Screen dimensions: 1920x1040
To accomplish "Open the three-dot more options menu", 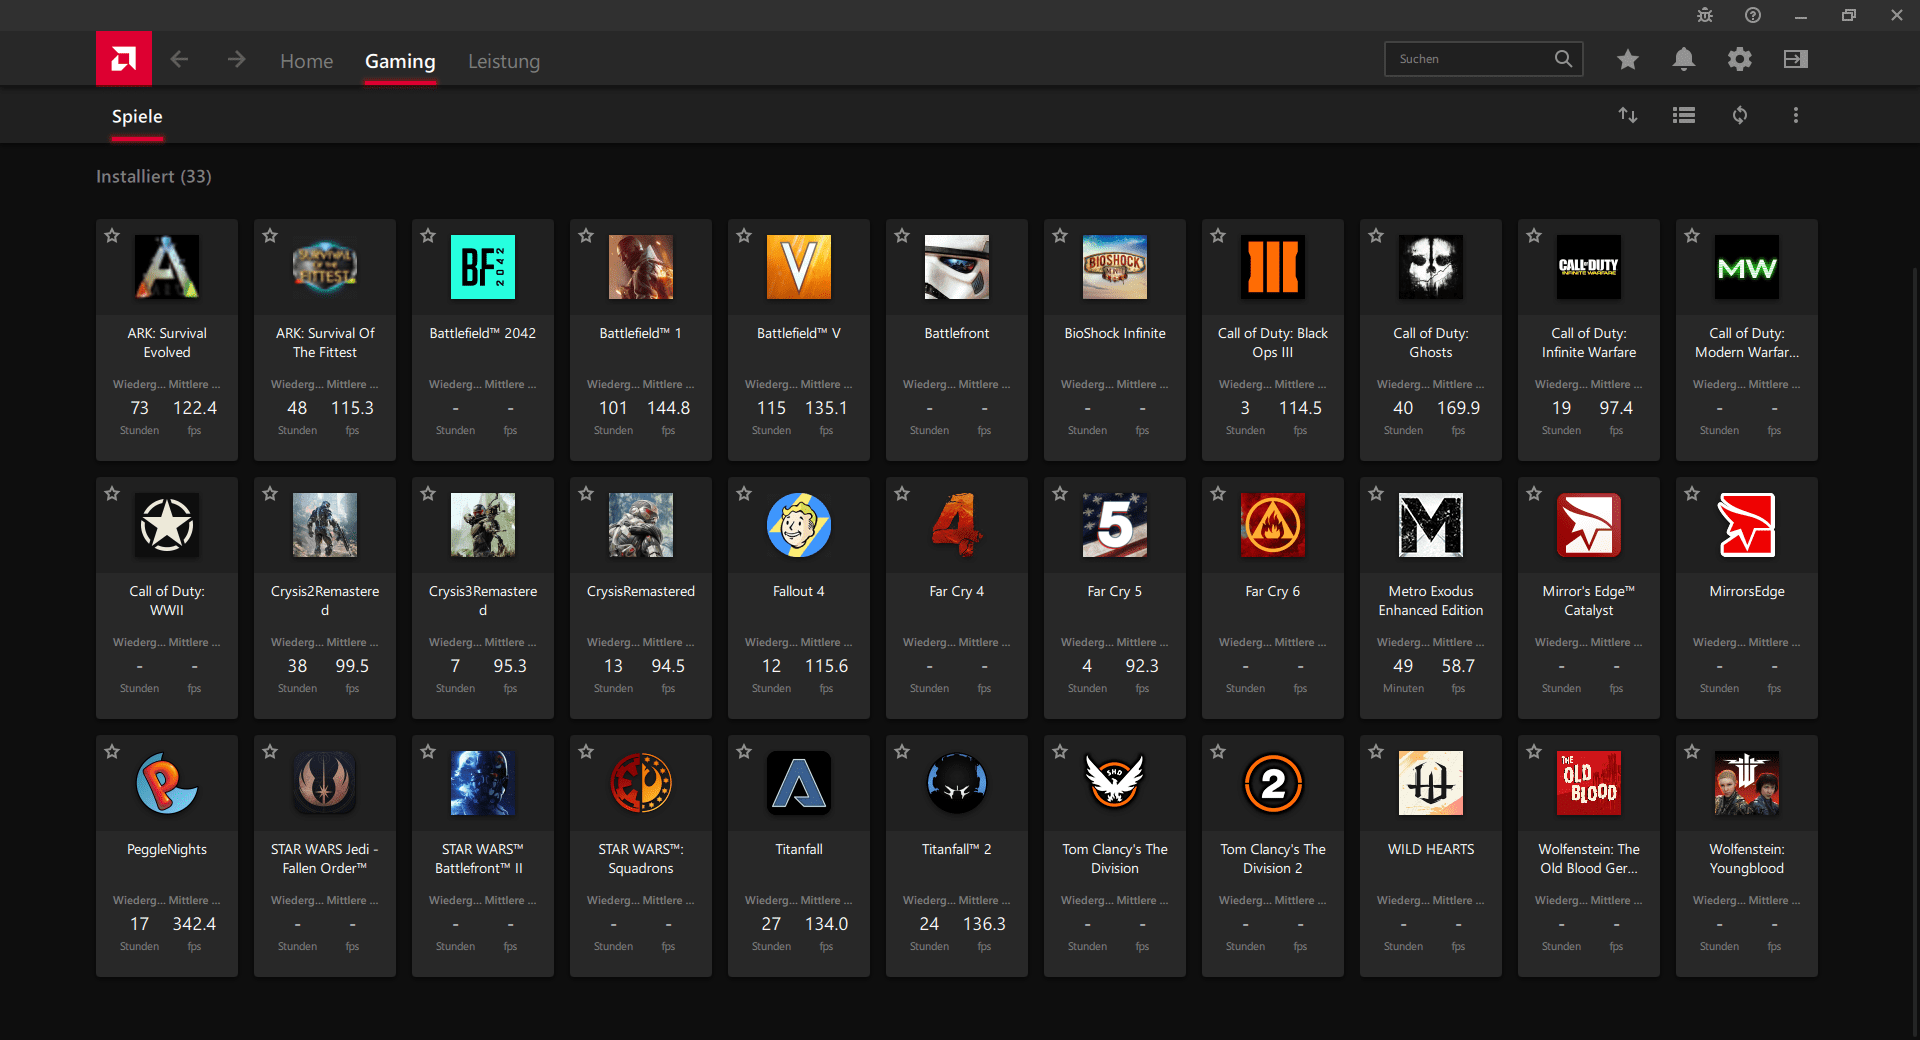I will 1796,115.
